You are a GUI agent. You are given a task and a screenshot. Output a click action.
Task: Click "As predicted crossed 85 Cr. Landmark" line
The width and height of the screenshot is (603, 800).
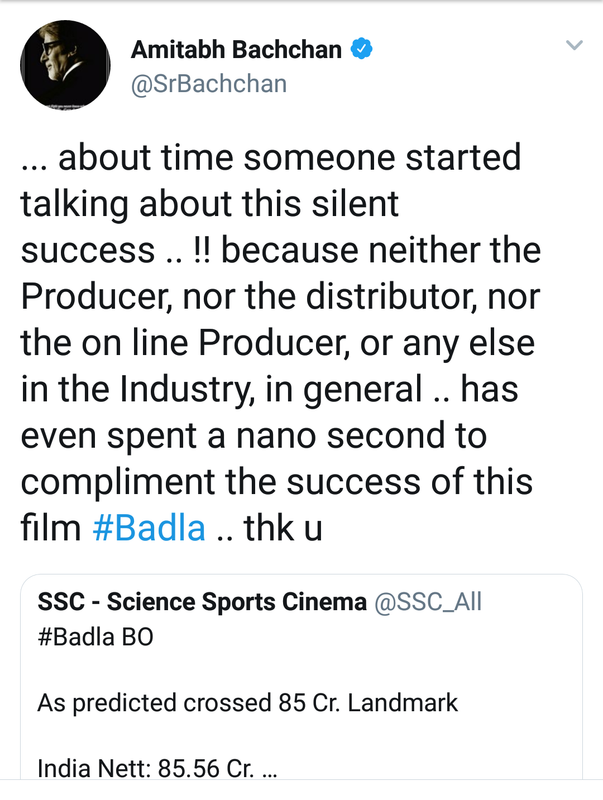coord(247,703)
